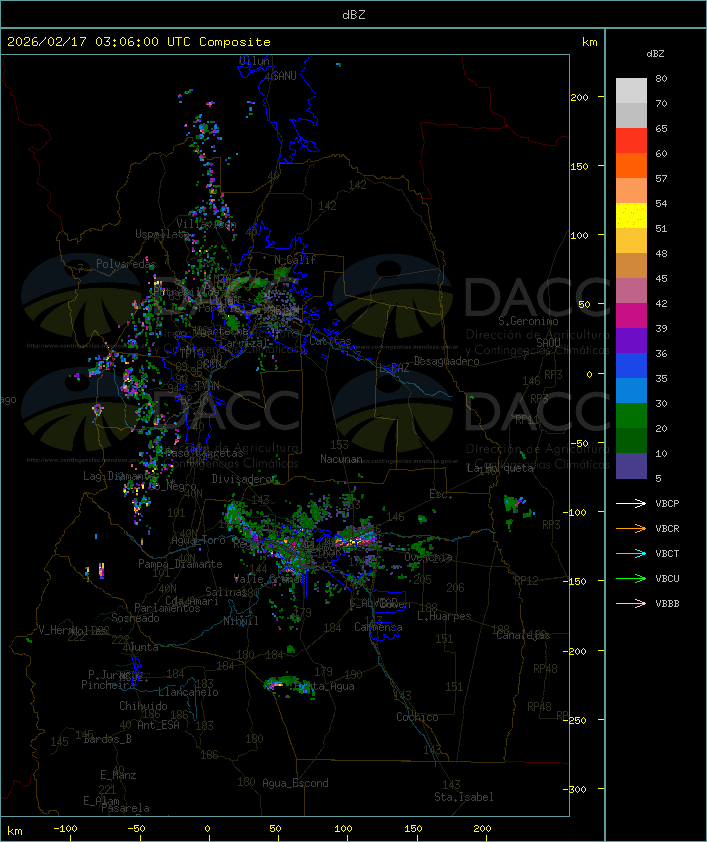Click the green VBCU arrow icon
This screenshot has height=842, width=707.
click(631, 578)
